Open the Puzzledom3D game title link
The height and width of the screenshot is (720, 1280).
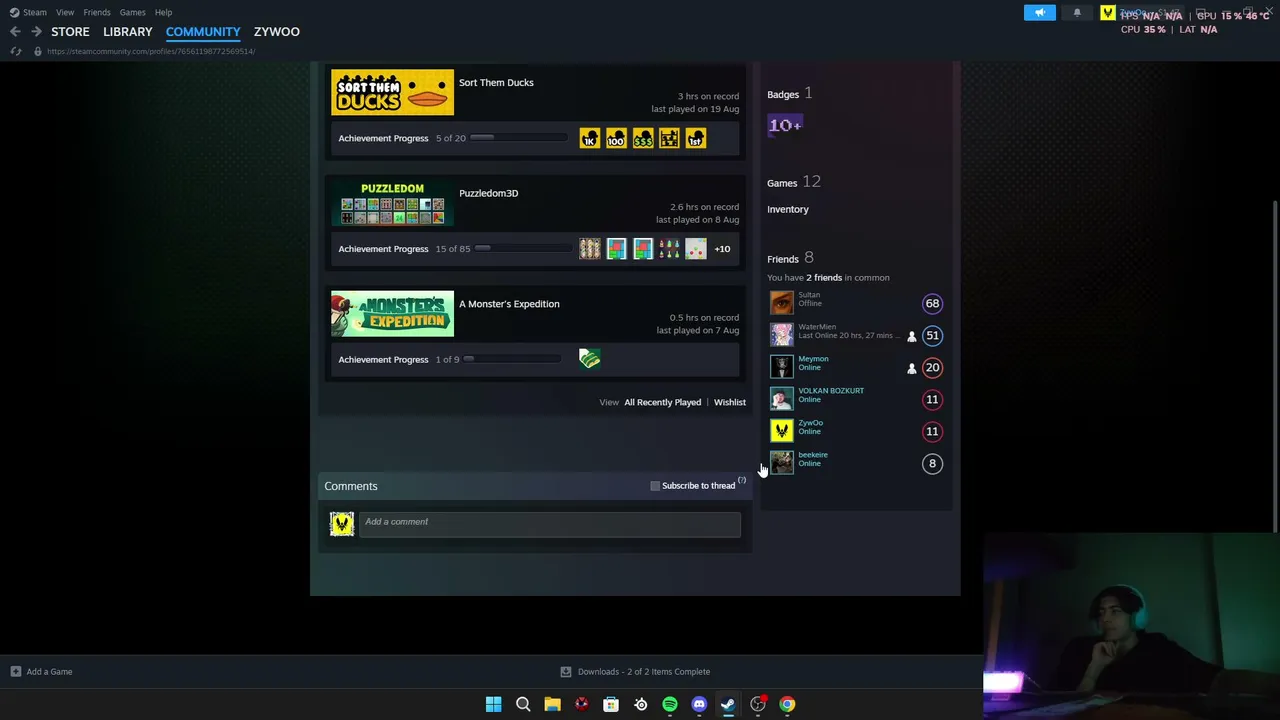pyautogui.click(x=489, y=193)
